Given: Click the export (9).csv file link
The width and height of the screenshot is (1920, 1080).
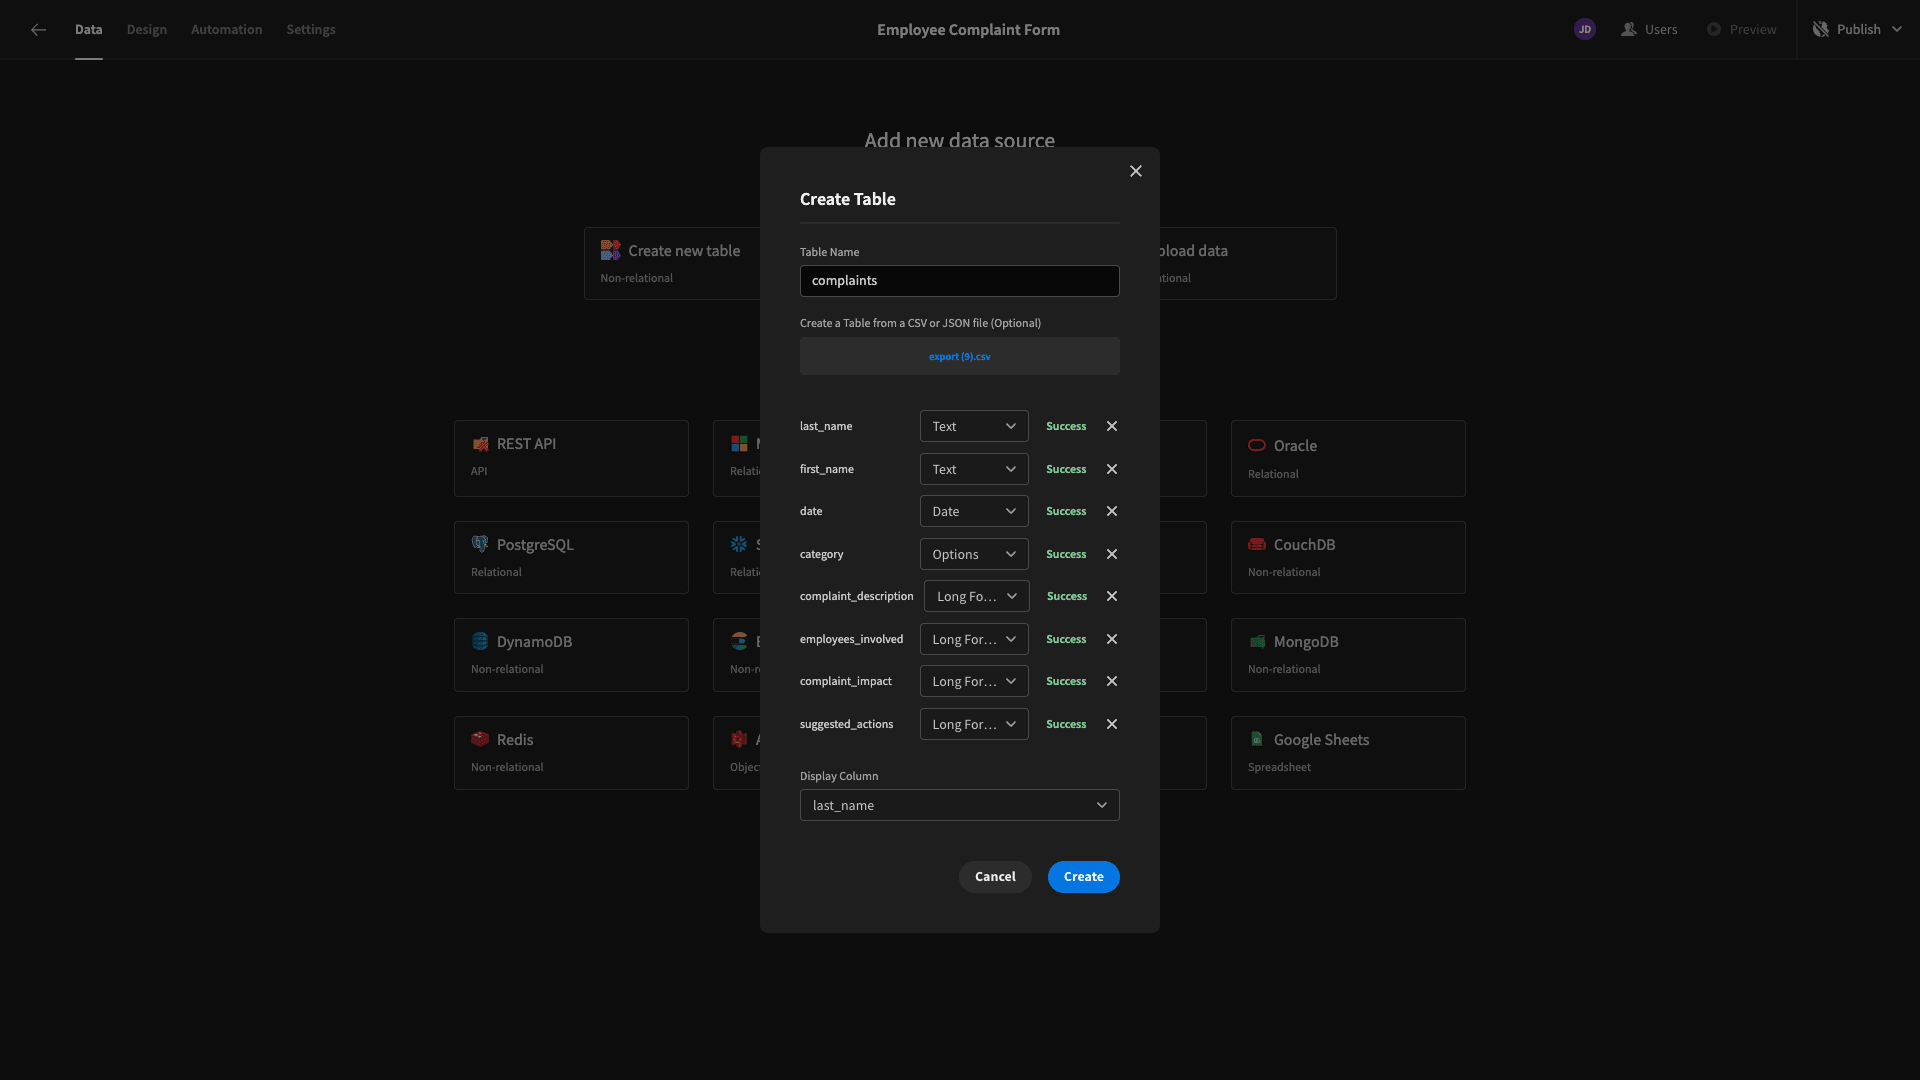Looking at the screenshot, I should [x=959, y=356].
